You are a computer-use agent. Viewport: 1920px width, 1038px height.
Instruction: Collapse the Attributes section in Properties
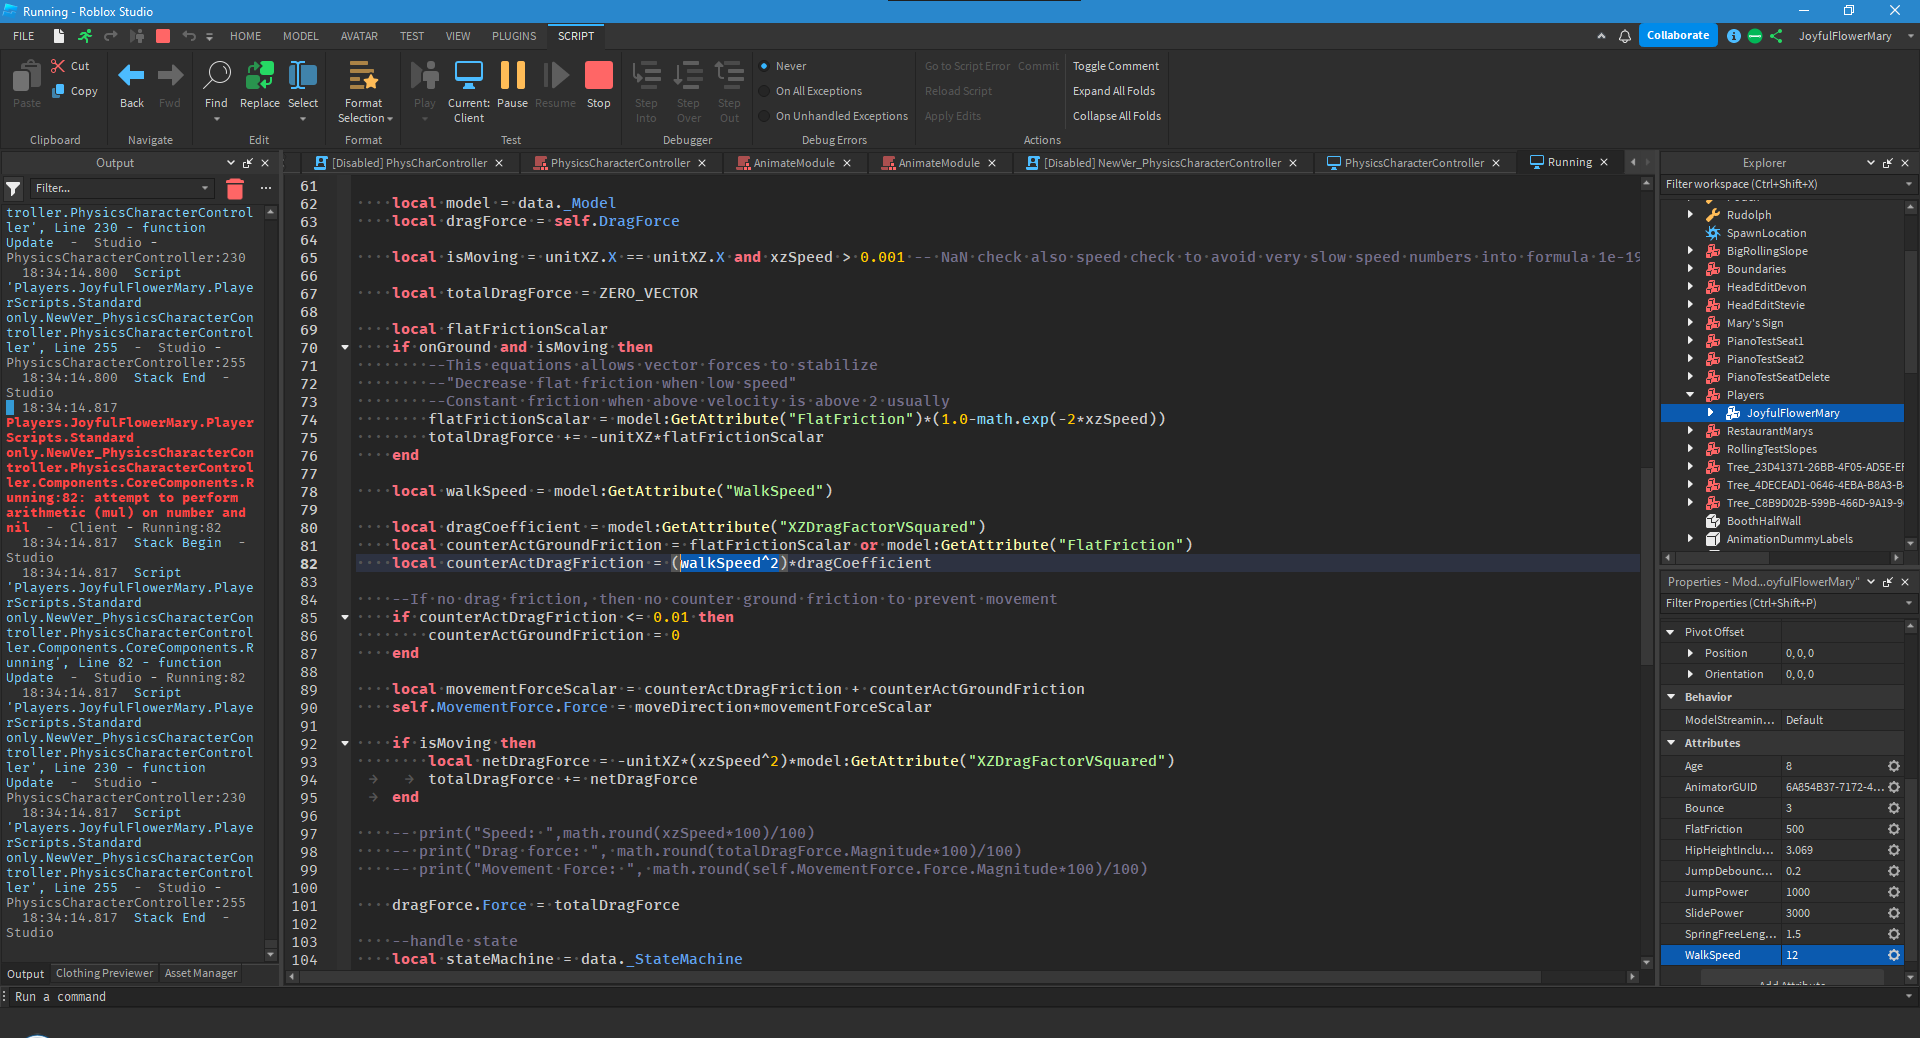1670,743
